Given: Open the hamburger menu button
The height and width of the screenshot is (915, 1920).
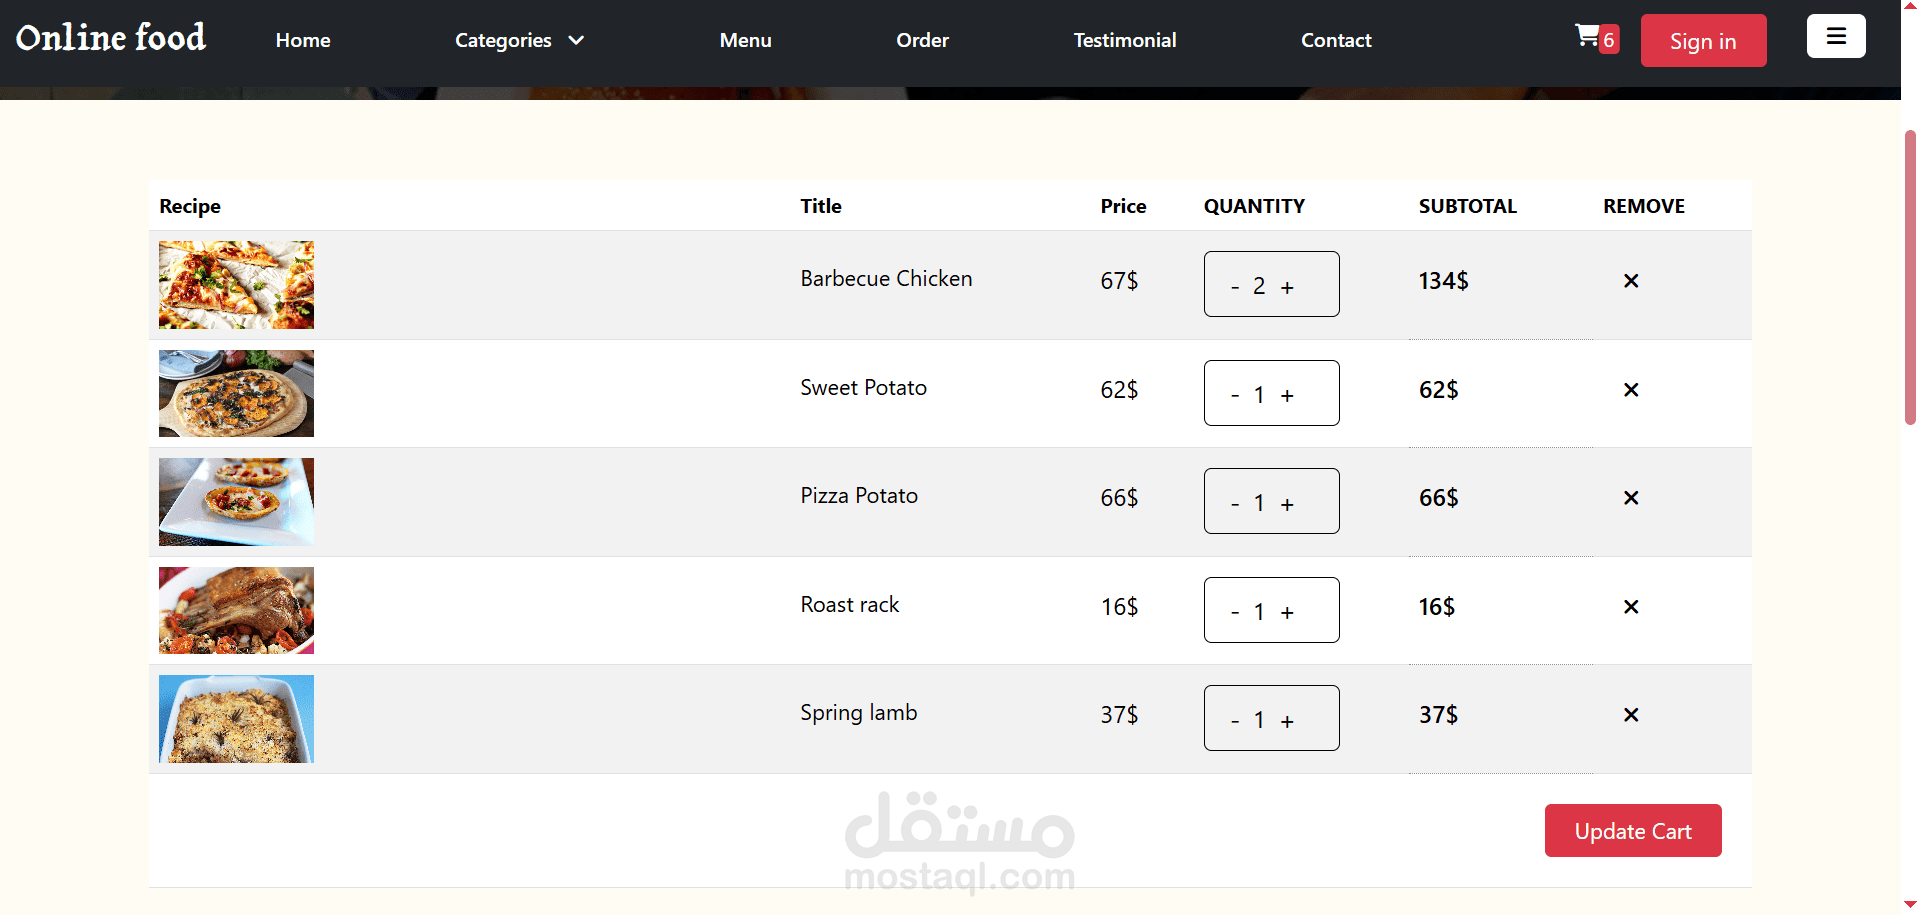Looking at the screenshot, I should (1835, 37).
